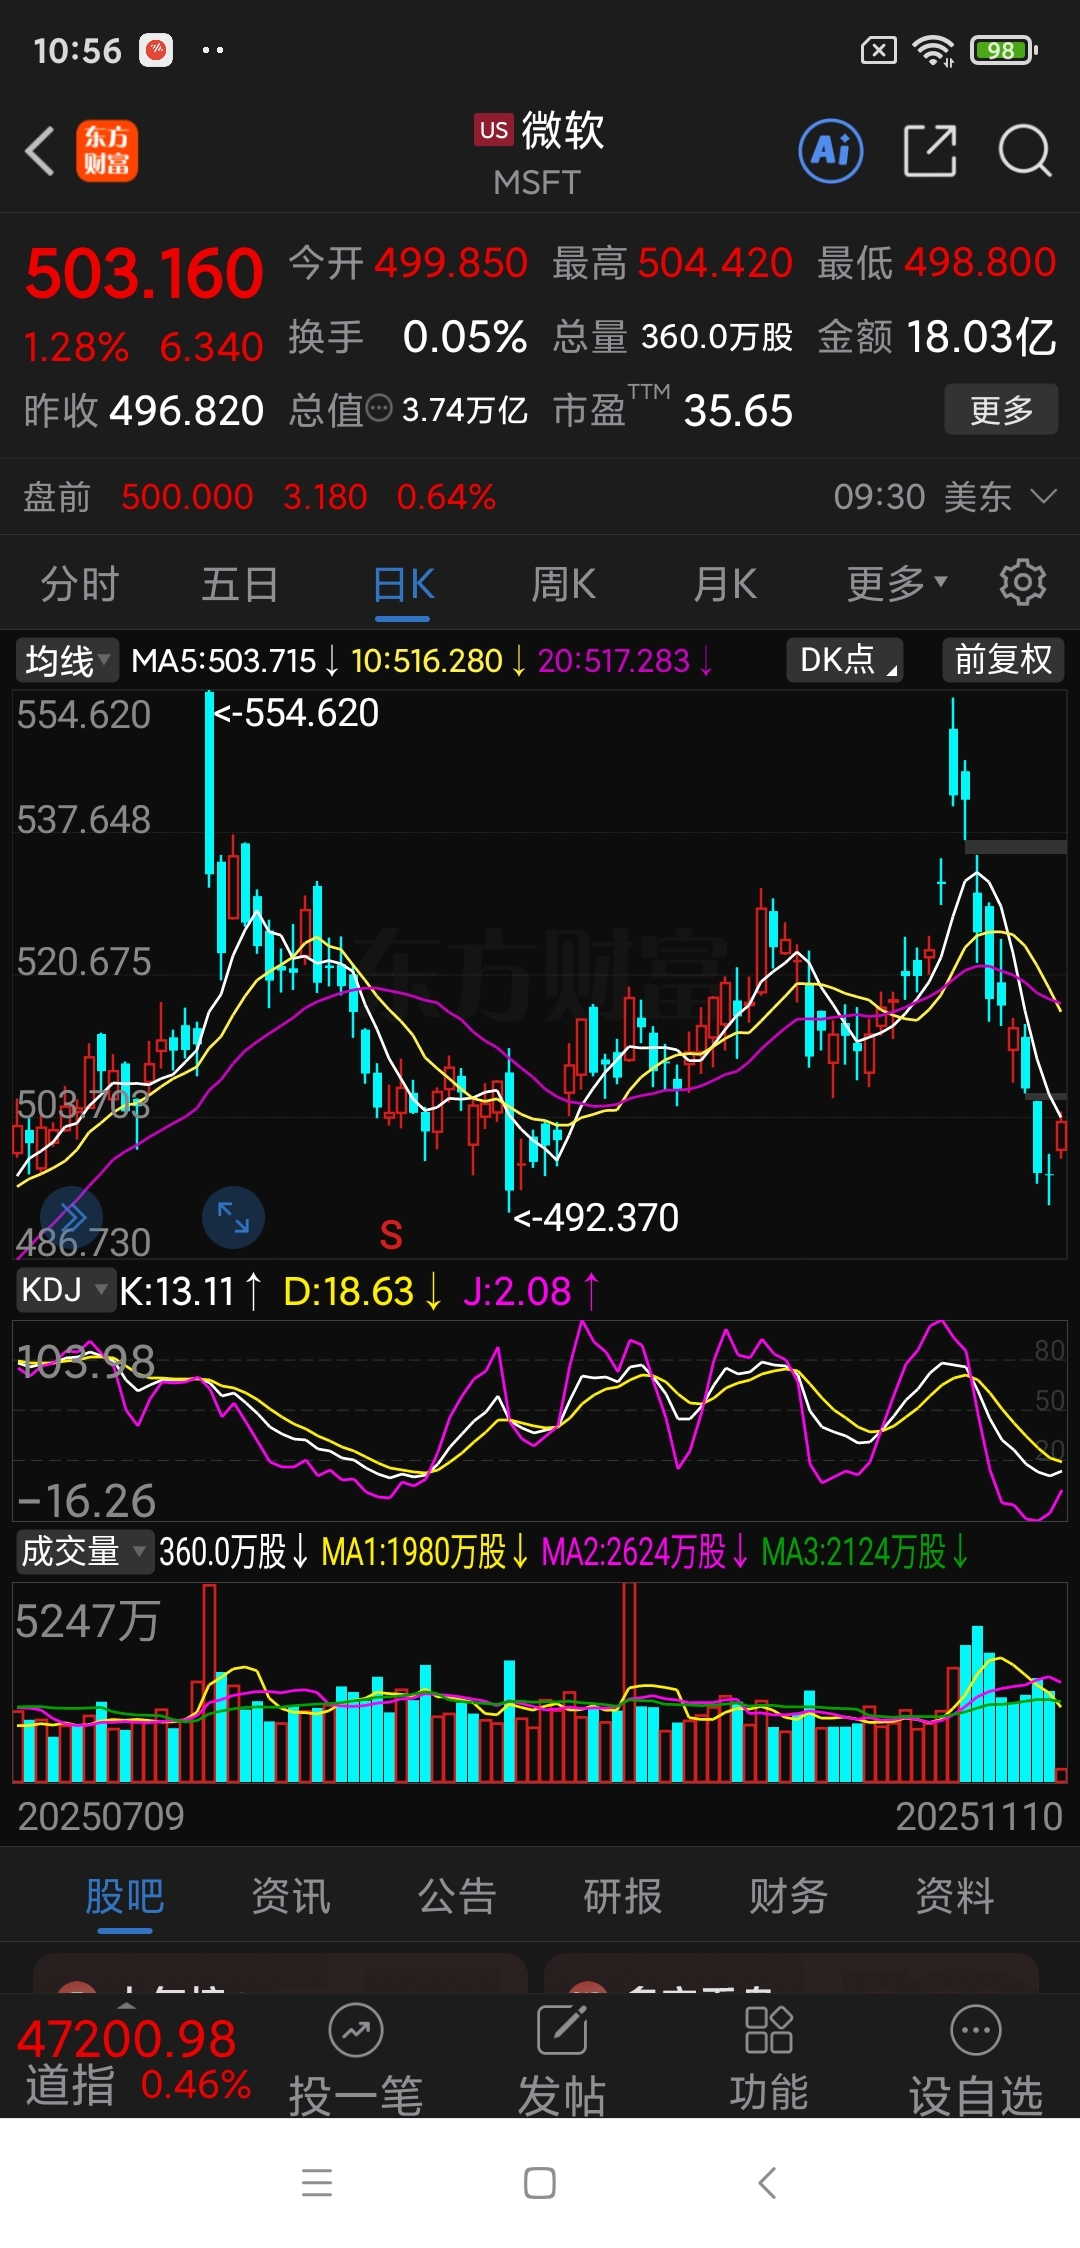
Task: Tap Android recent apps menu icon
Action: (x=317, y=2183)
